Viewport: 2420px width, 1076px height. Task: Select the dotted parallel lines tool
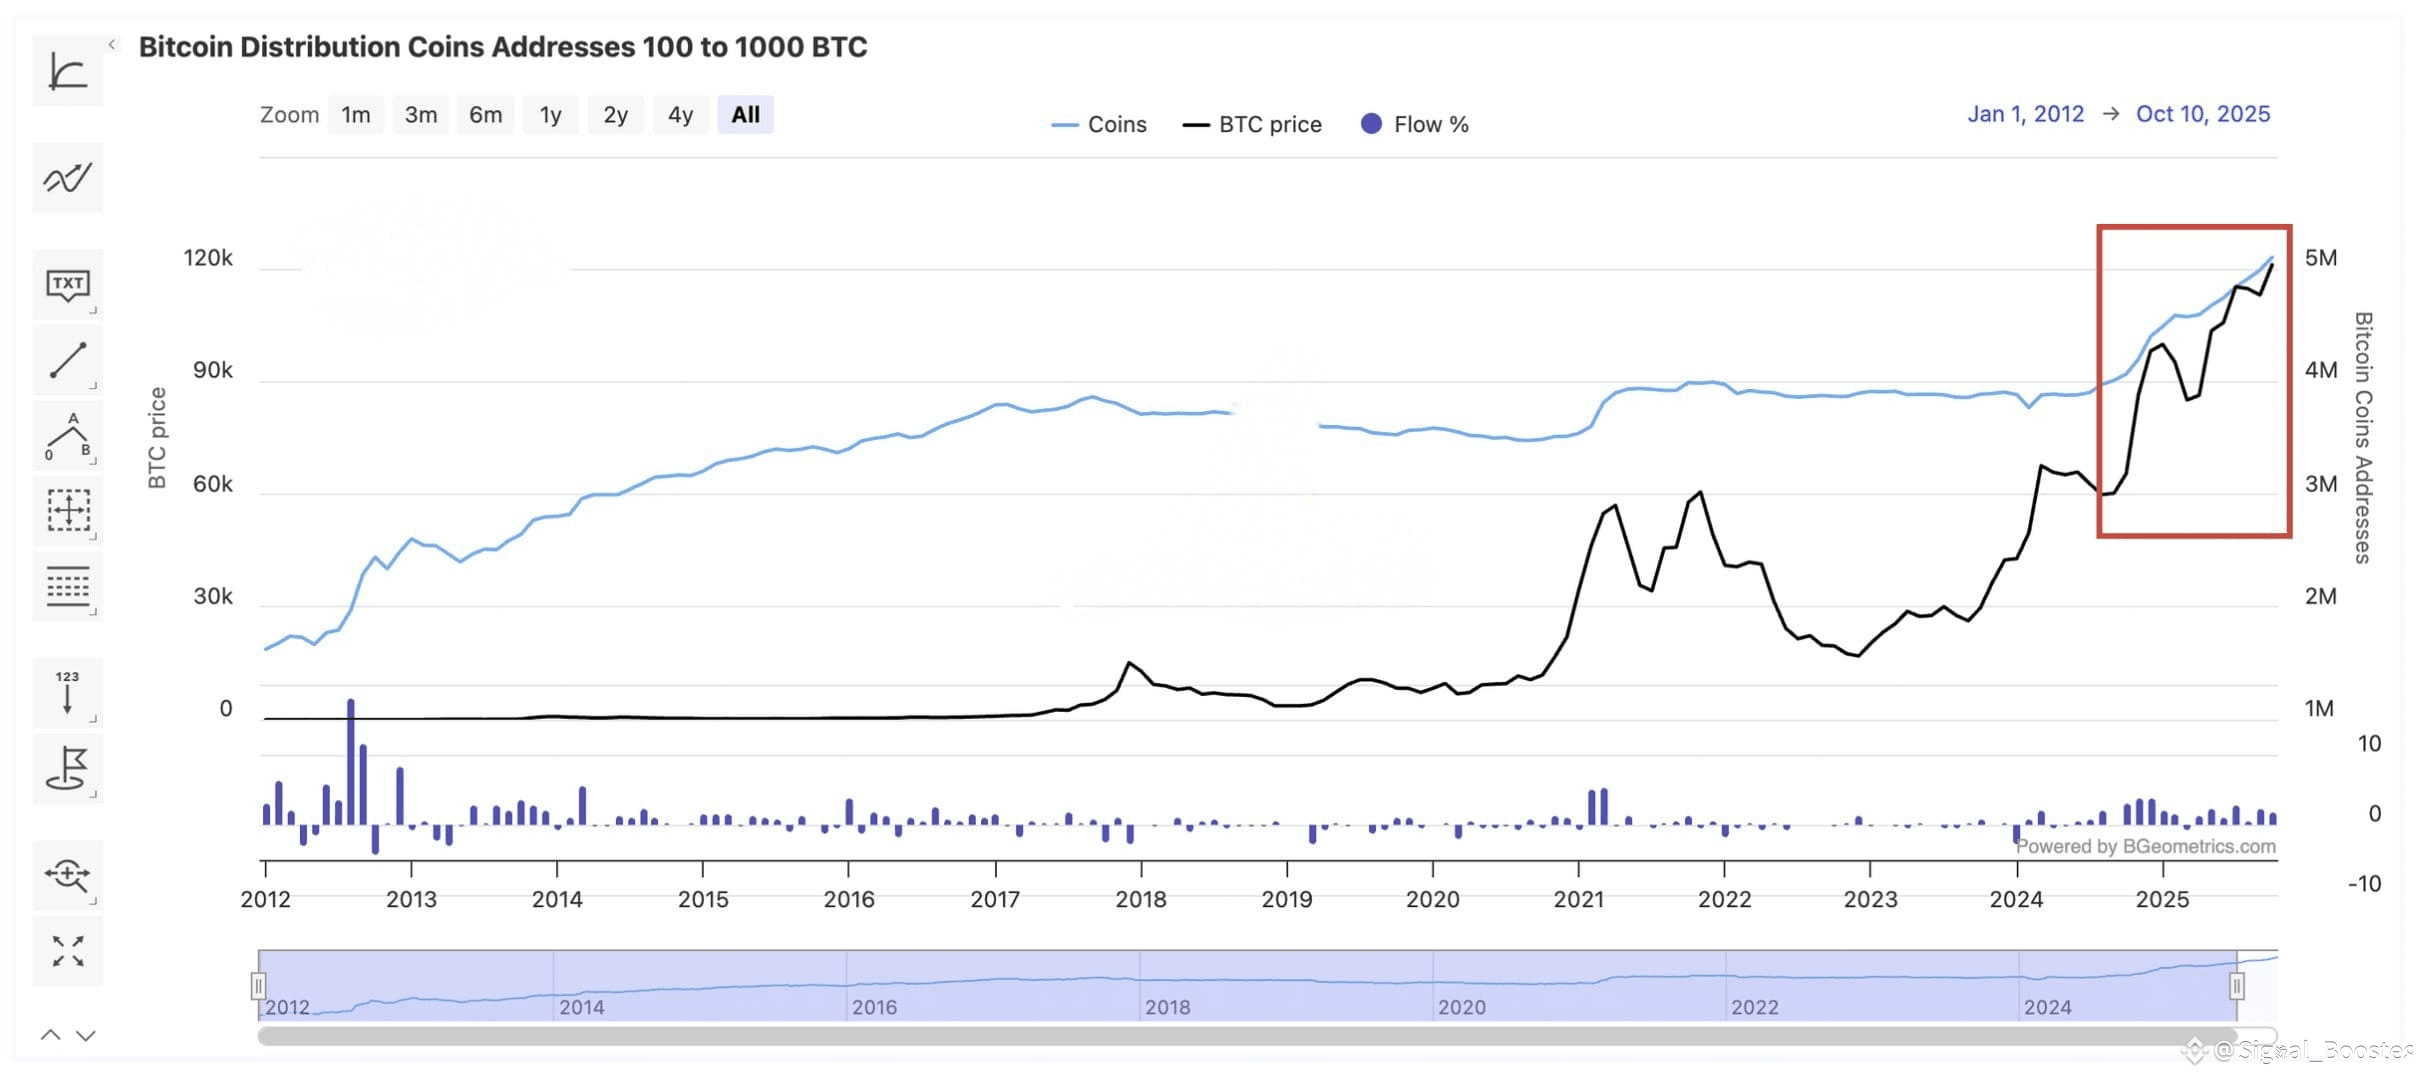[x=68, y=586]
